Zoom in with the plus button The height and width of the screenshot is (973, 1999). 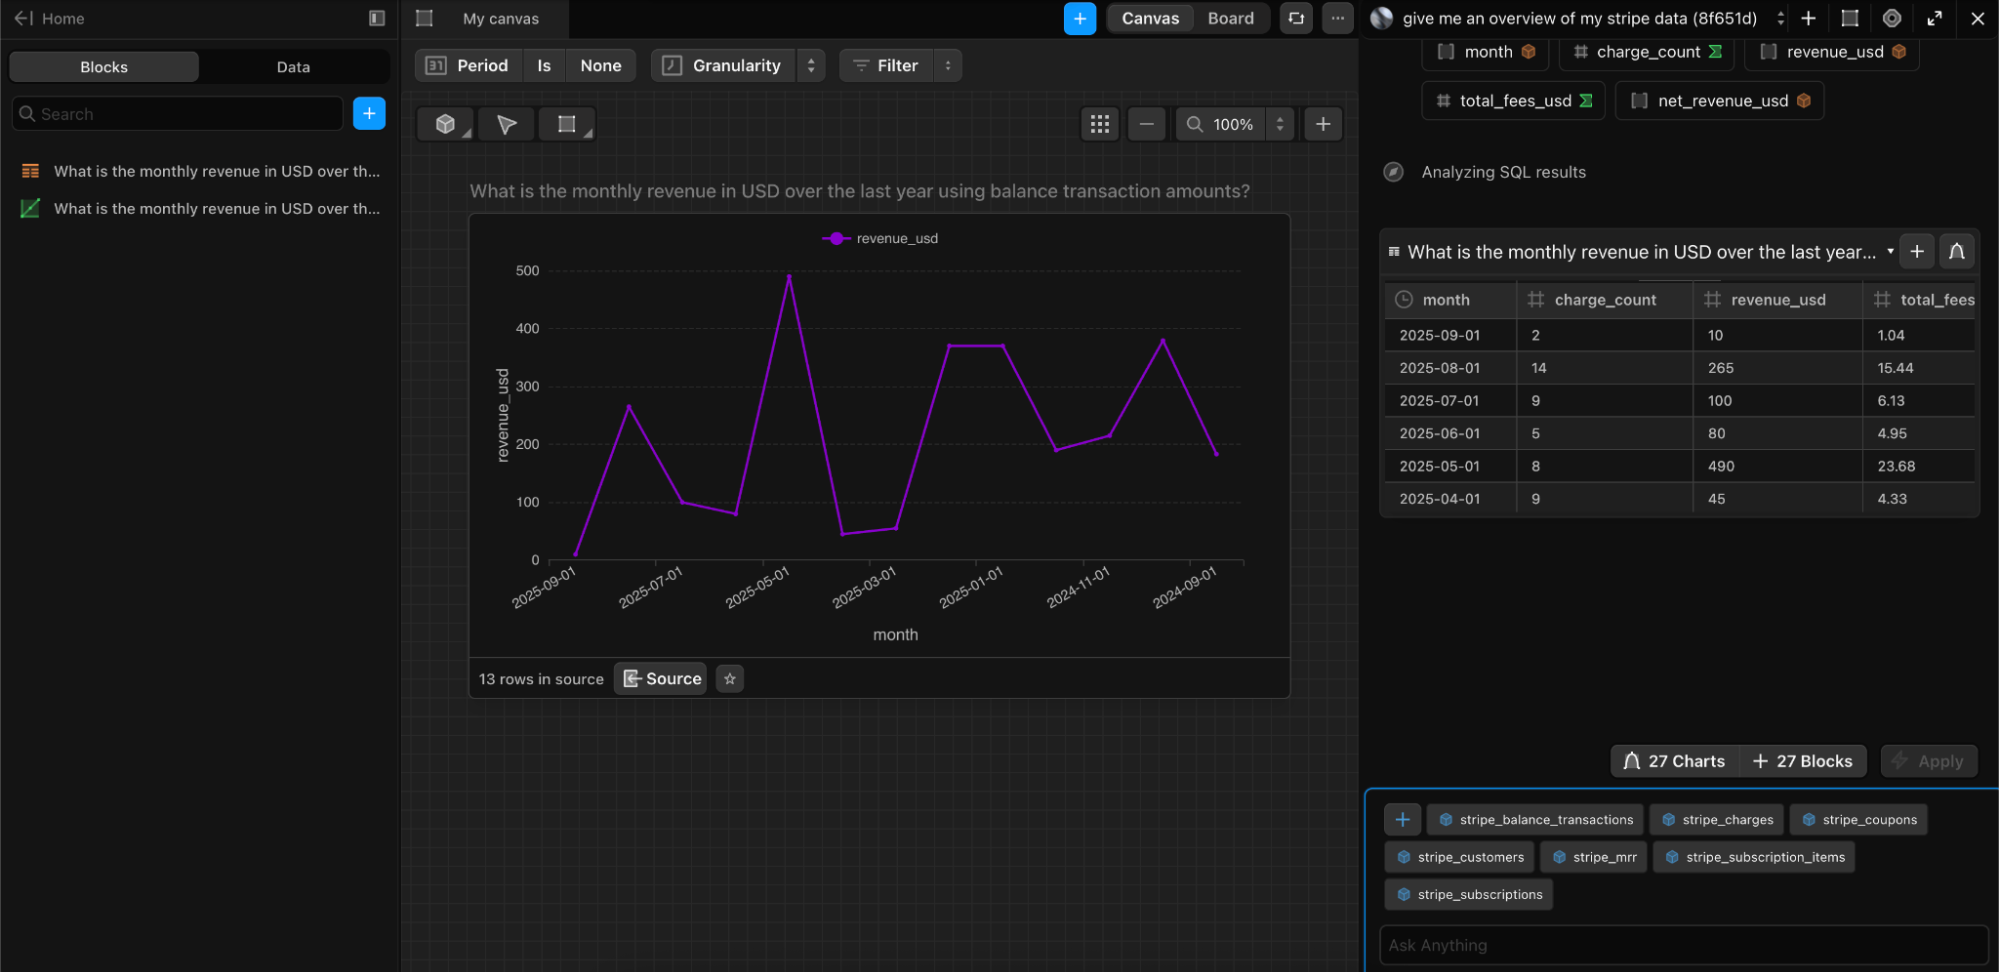(1323, 124)
